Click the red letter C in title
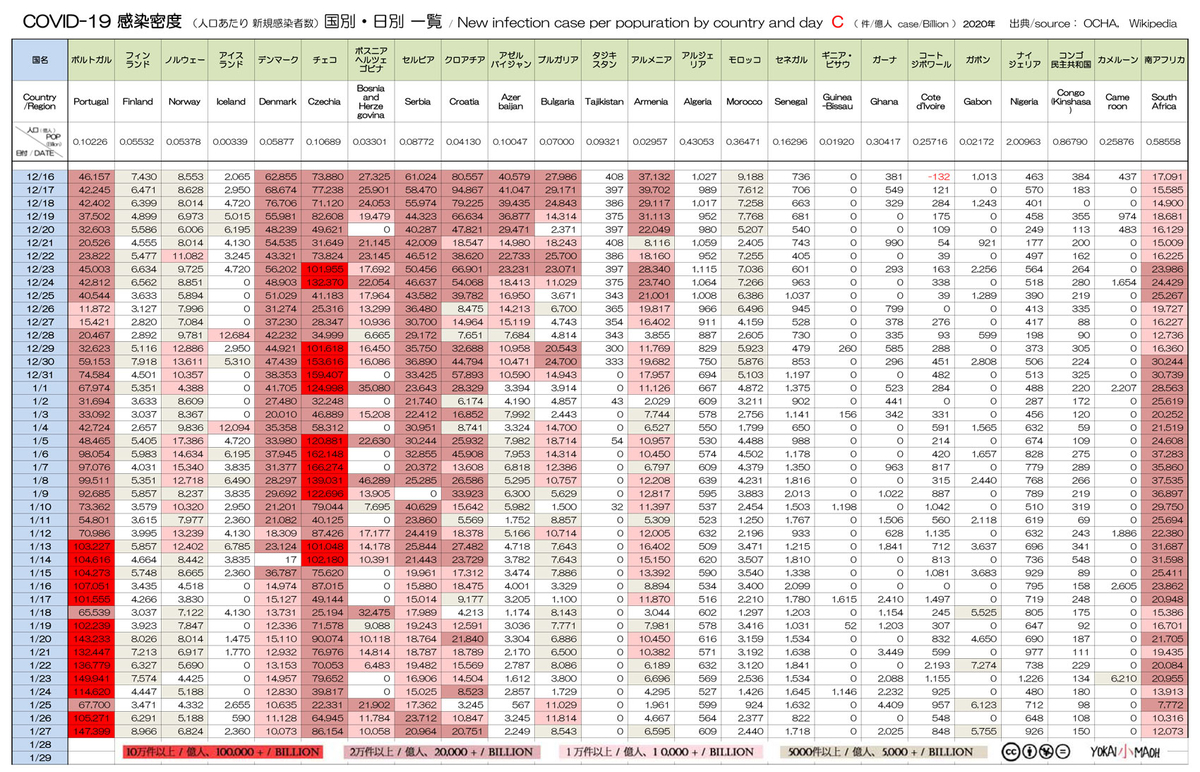 click(838, 22)
